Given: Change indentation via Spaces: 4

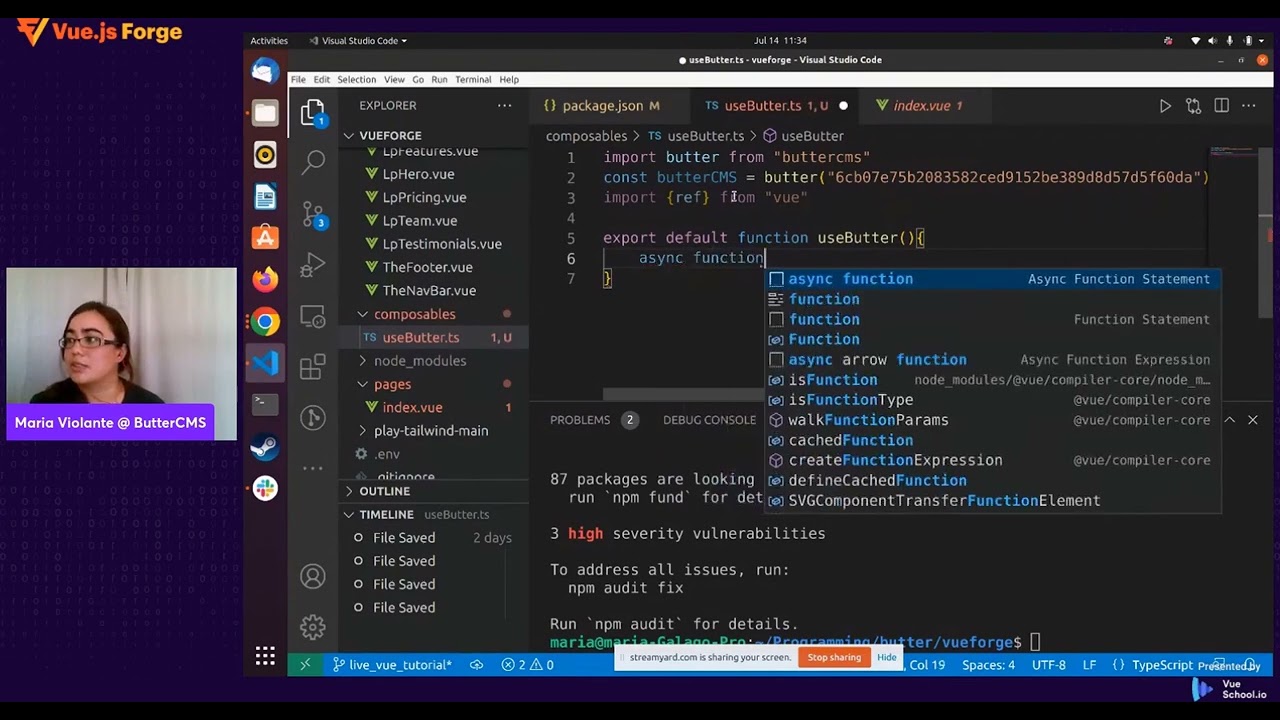Looking at the screenshot, I should point(988,664).
